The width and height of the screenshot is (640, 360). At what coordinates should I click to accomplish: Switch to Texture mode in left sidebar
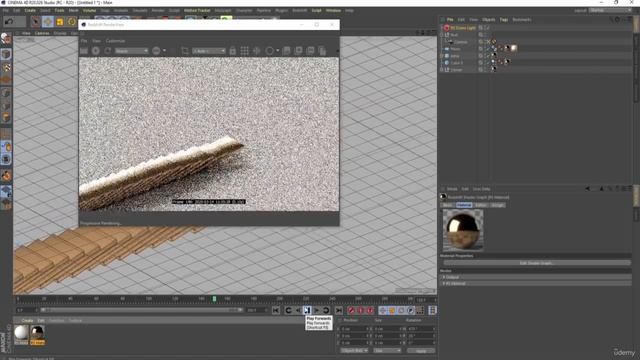pyautogui.click(x=6, y=67)
